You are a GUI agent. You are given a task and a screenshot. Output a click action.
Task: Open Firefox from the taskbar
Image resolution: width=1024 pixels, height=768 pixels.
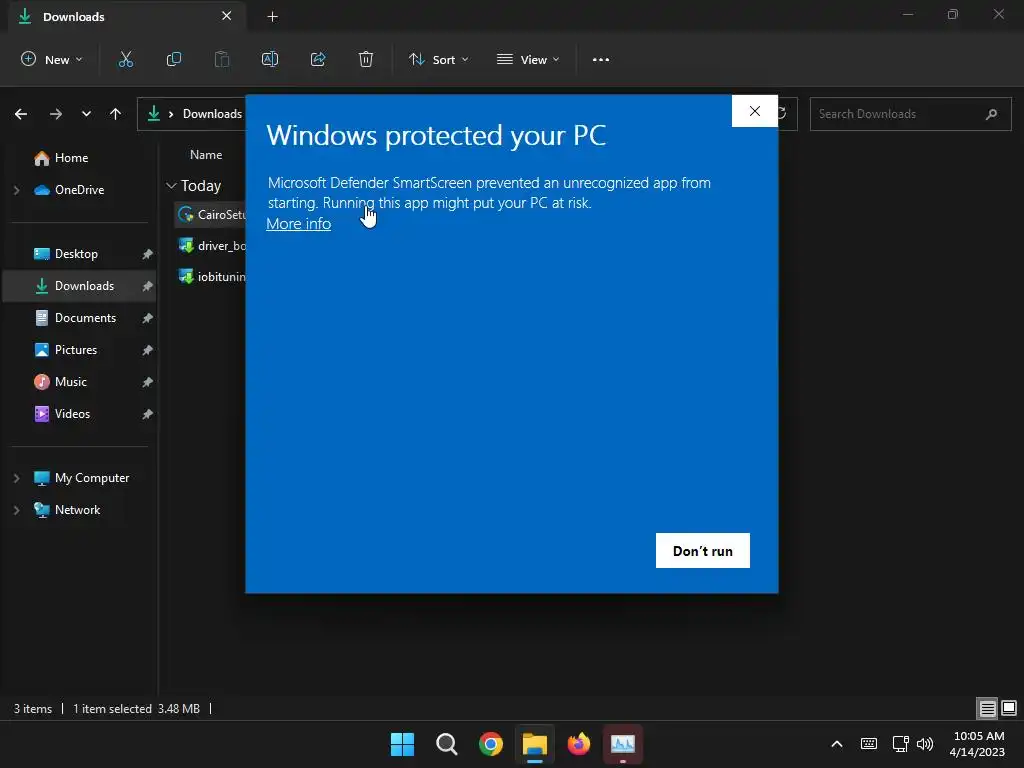point(579,744)
